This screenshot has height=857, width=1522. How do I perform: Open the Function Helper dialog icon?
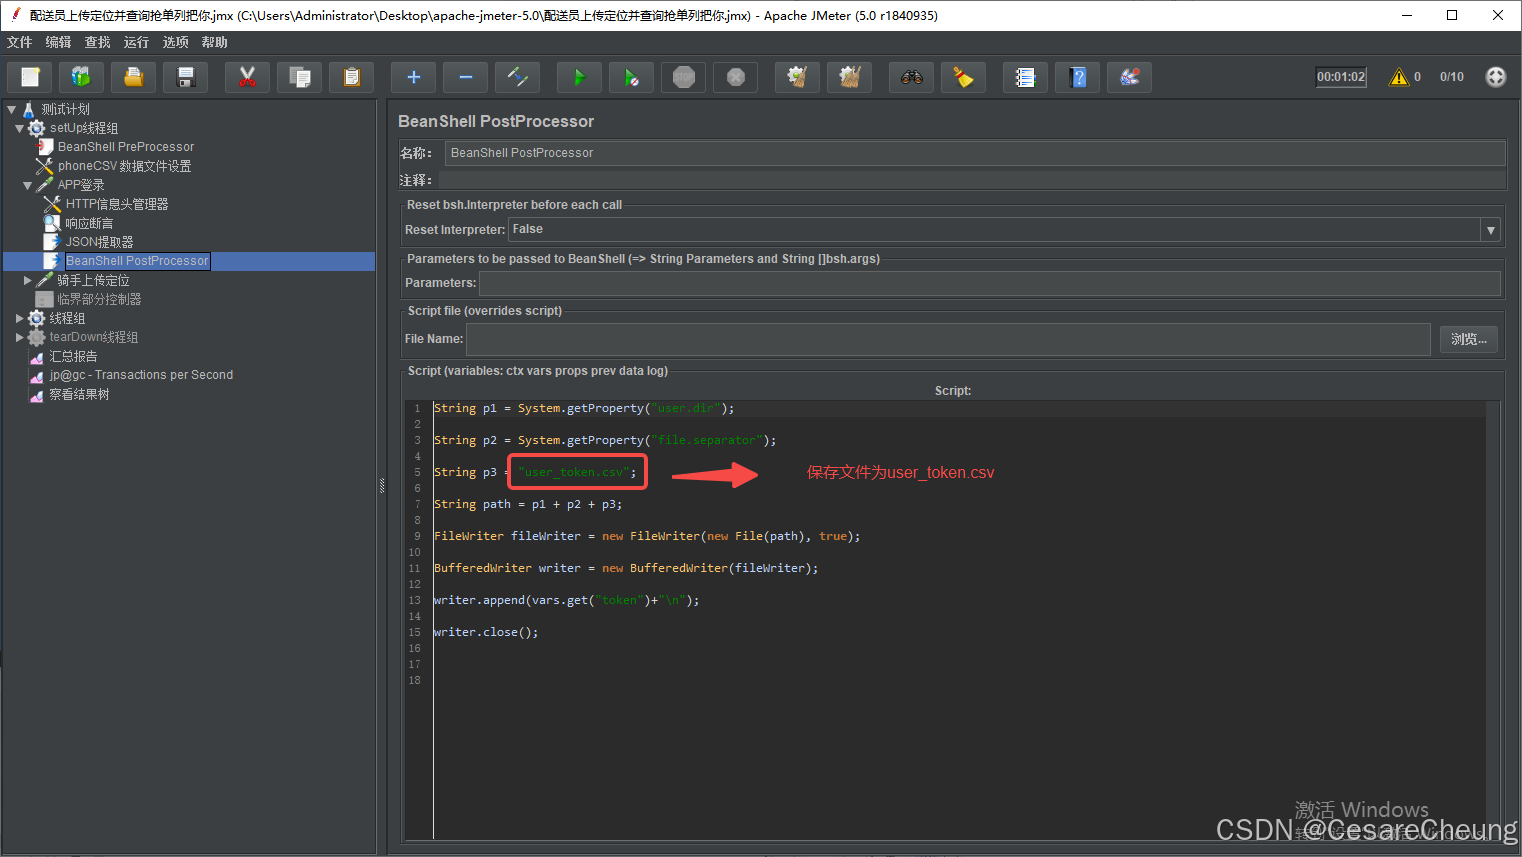(x=1025, y=77)
